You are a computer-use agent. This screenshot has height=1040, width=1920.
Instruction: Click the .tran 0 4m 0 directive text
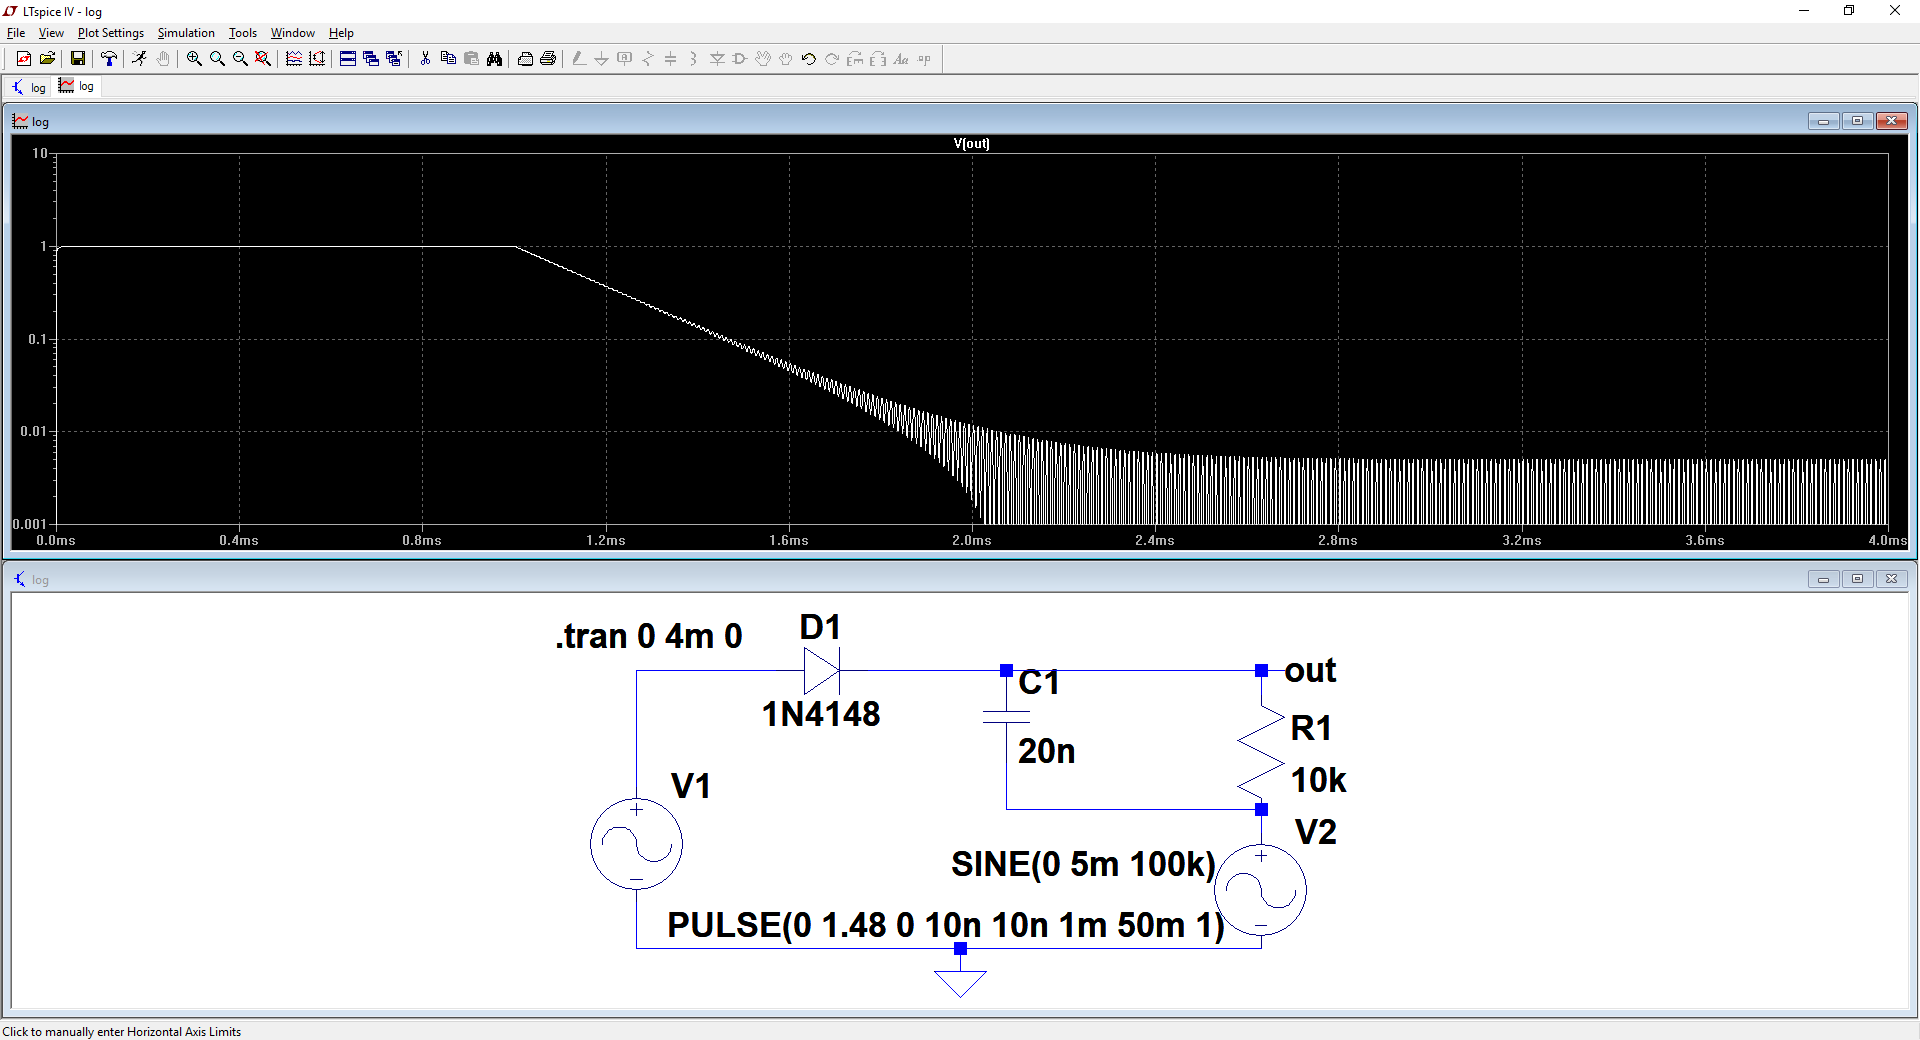(x=648, y=636)
